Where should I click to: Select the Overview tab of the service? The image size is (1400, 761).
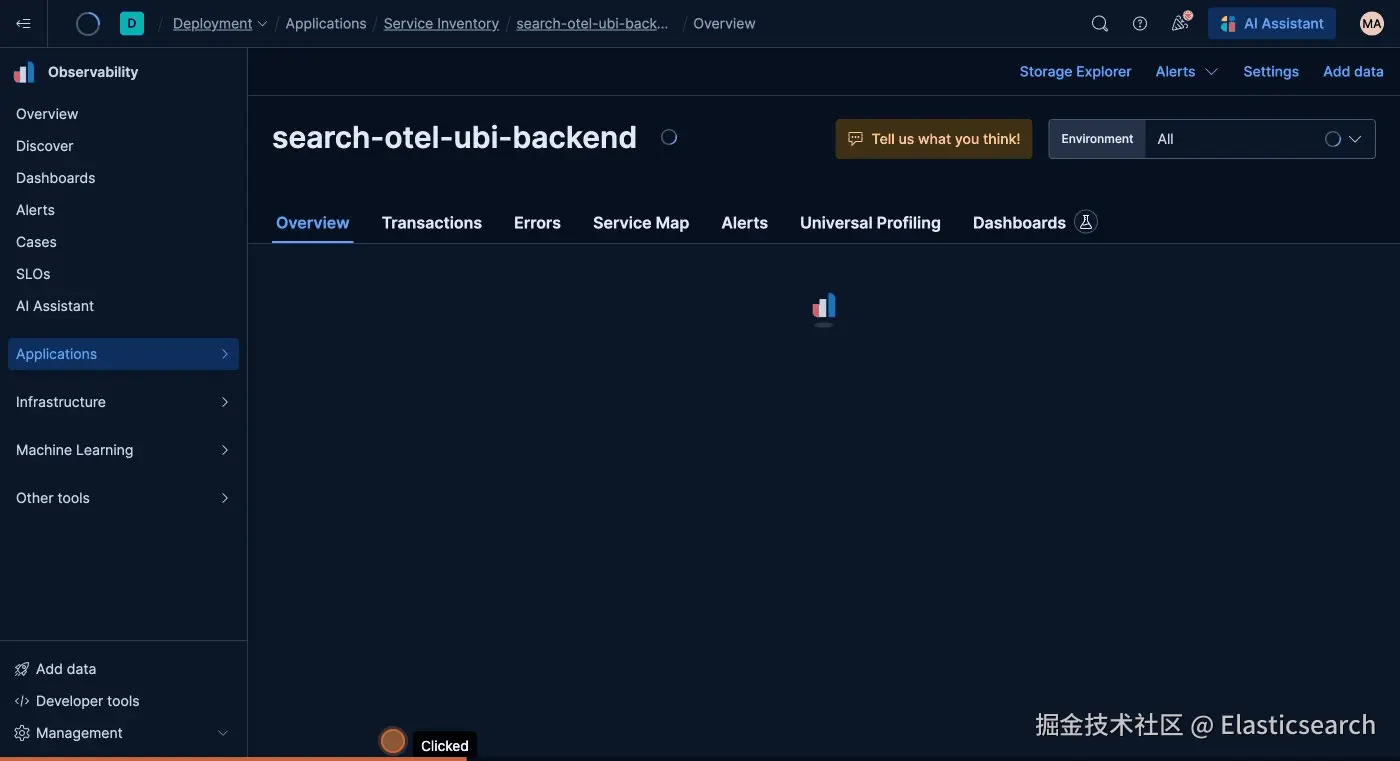coord(313,222)
